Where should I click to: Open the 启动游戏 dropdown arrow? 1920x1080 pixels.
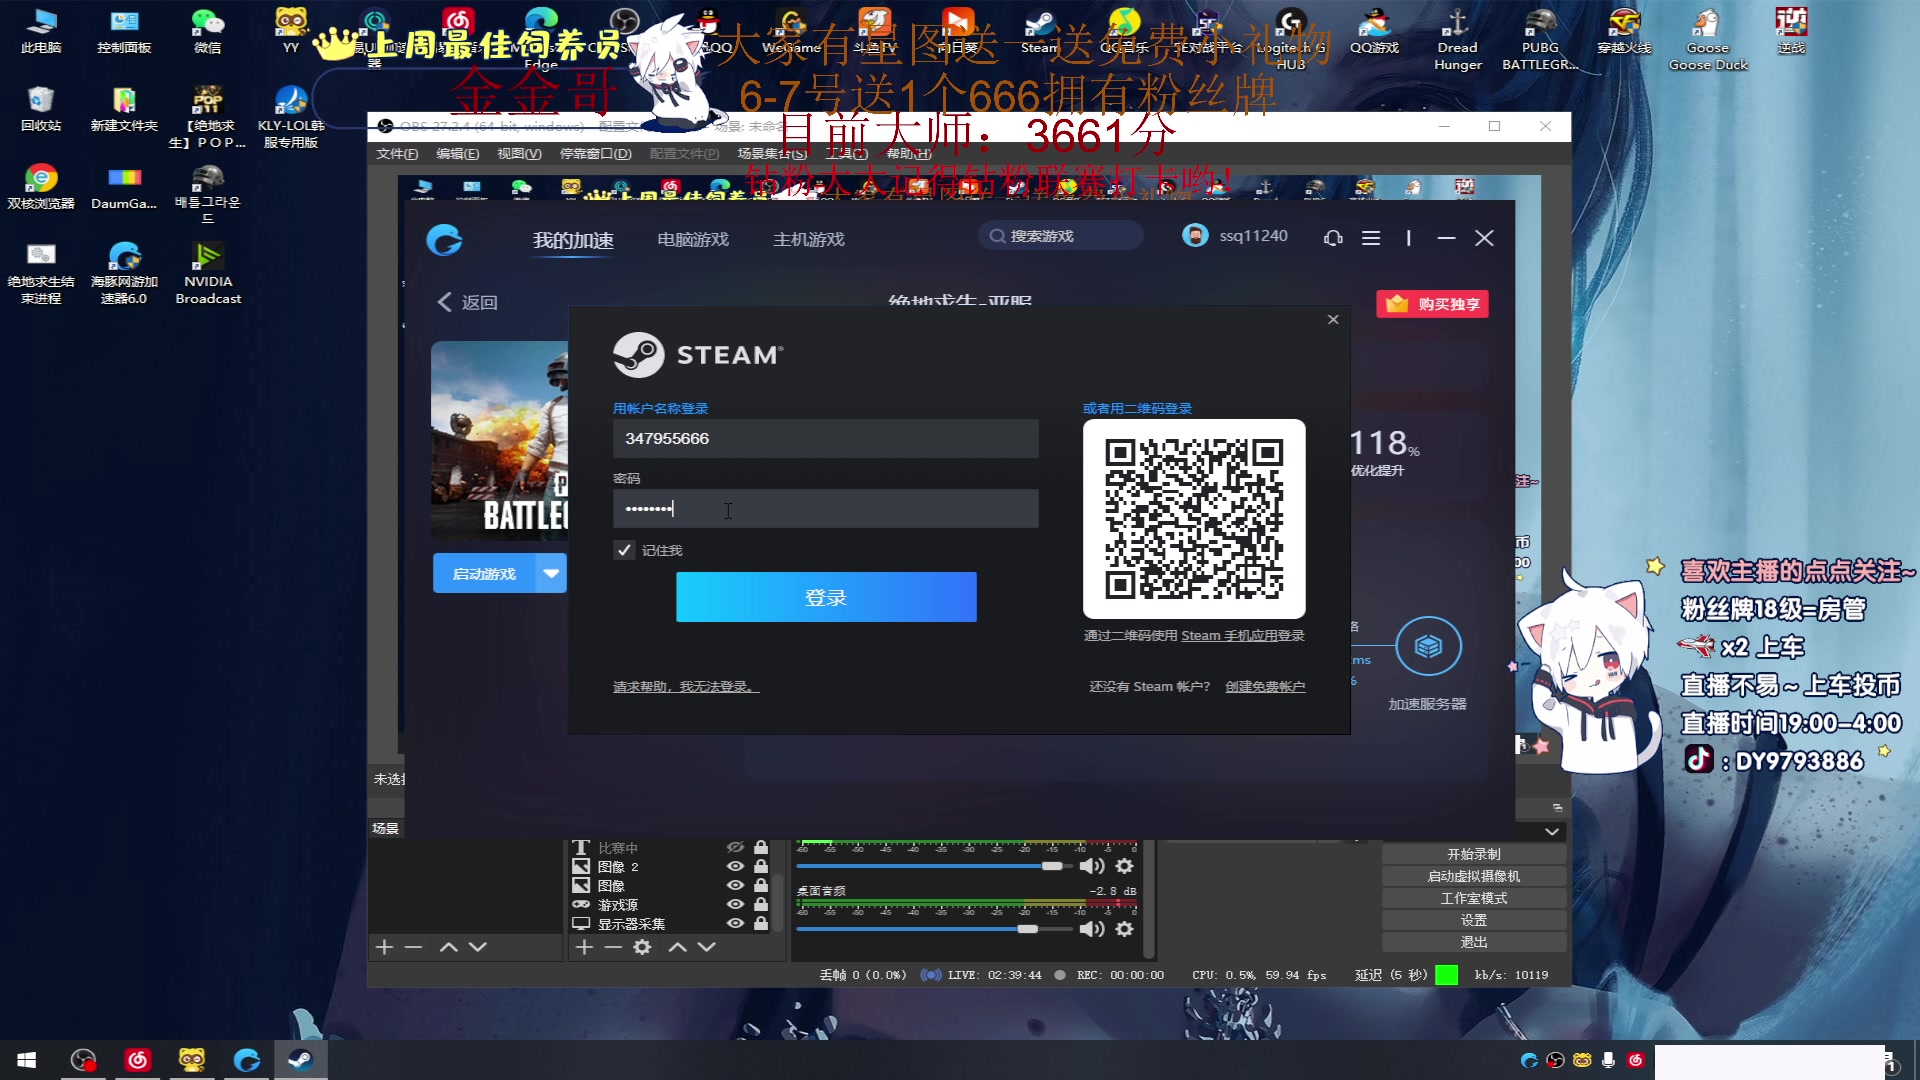tap(550, 573)
